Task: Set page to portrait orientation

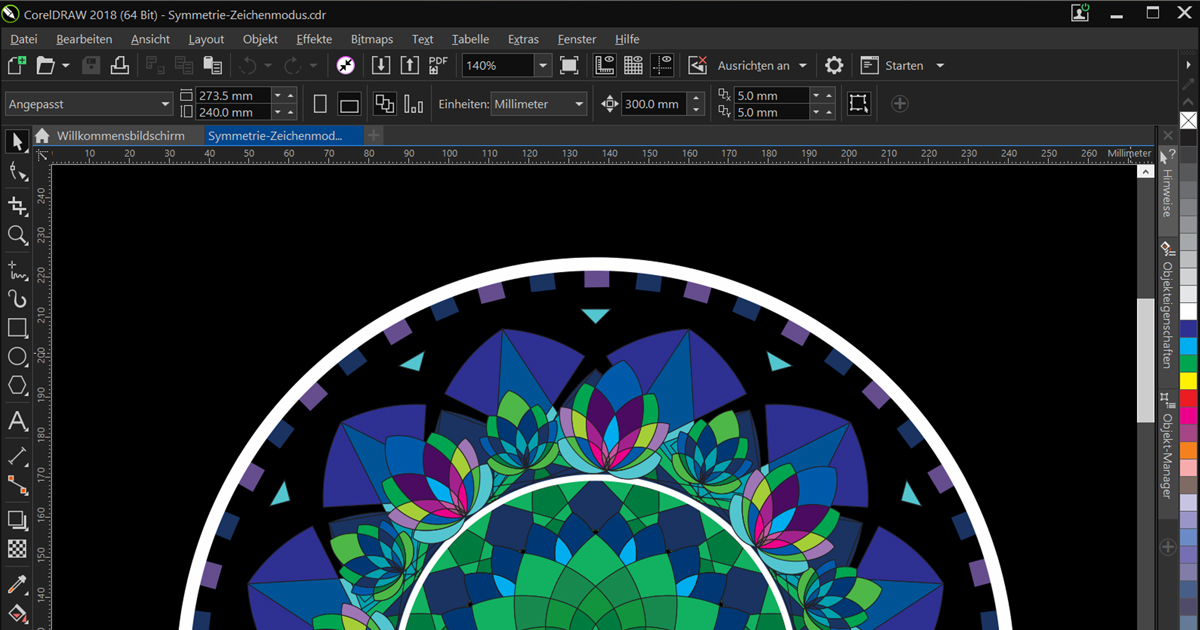Action: click(321, 104)
